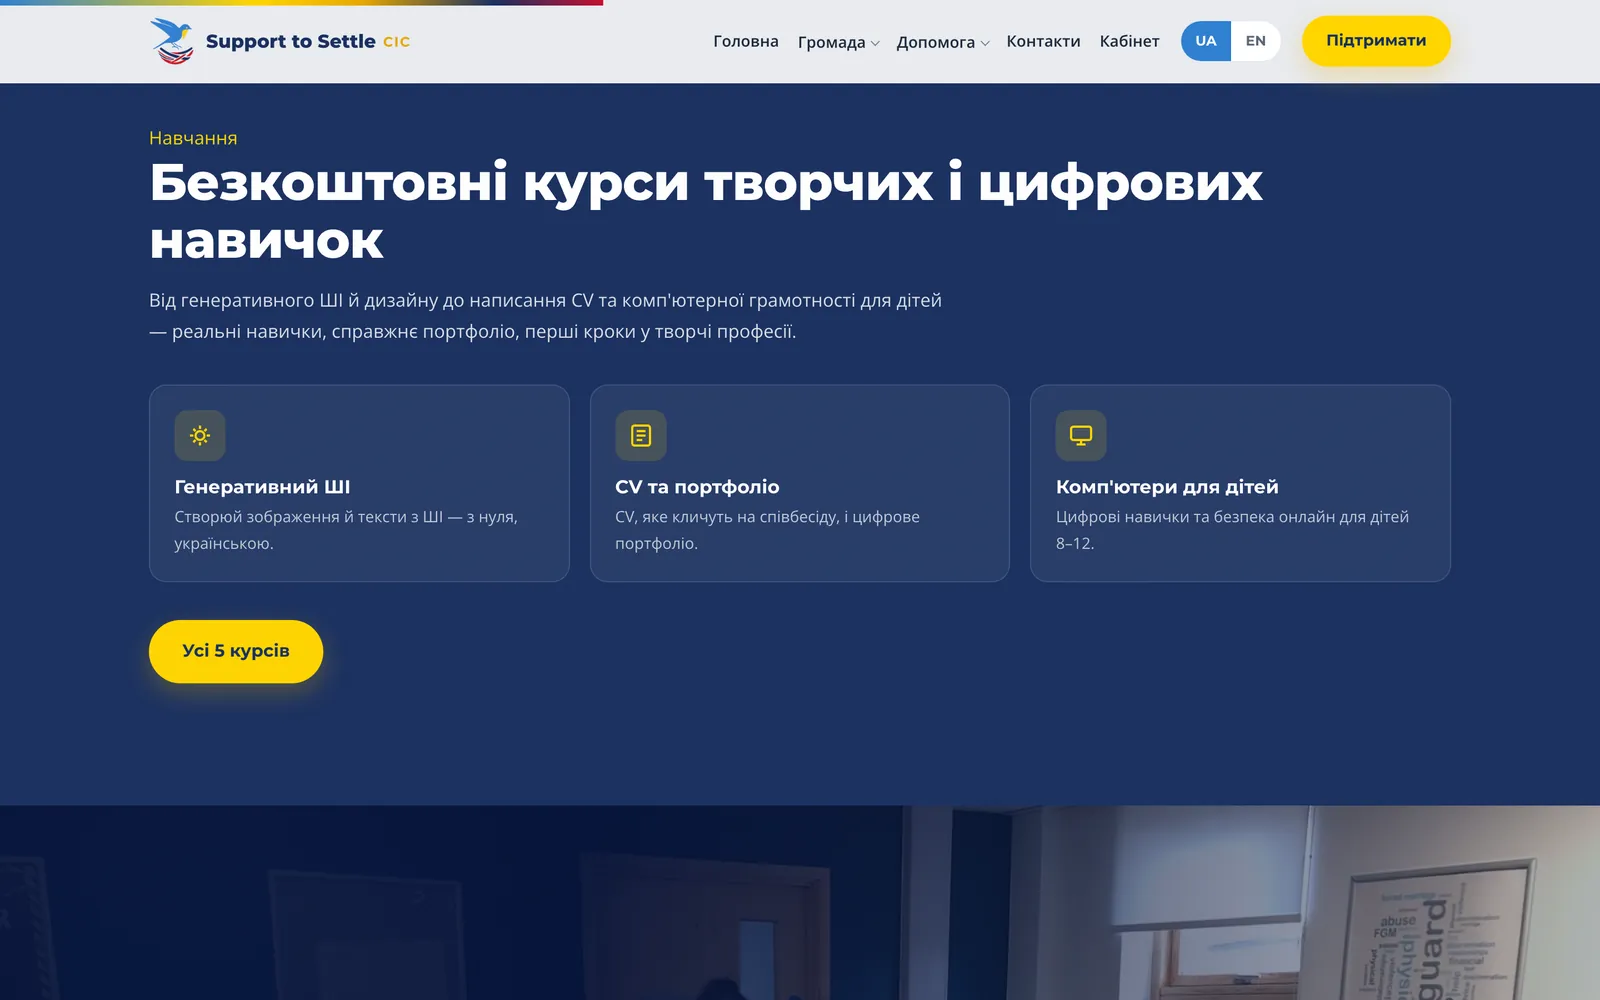Click the classroom photo below the hero

(800, 902)
